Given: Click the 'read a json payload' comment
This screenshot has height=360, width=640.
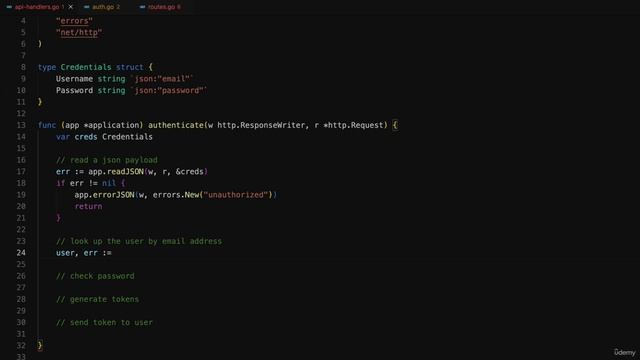Looking at the screenshot, I should [x=107, y=160].
